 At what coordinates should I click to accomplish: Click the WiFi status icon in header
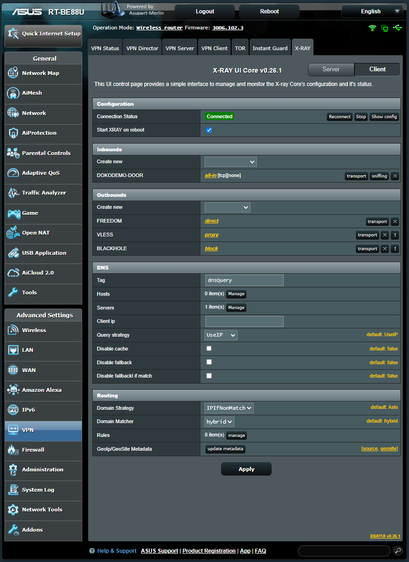point(372,28)
